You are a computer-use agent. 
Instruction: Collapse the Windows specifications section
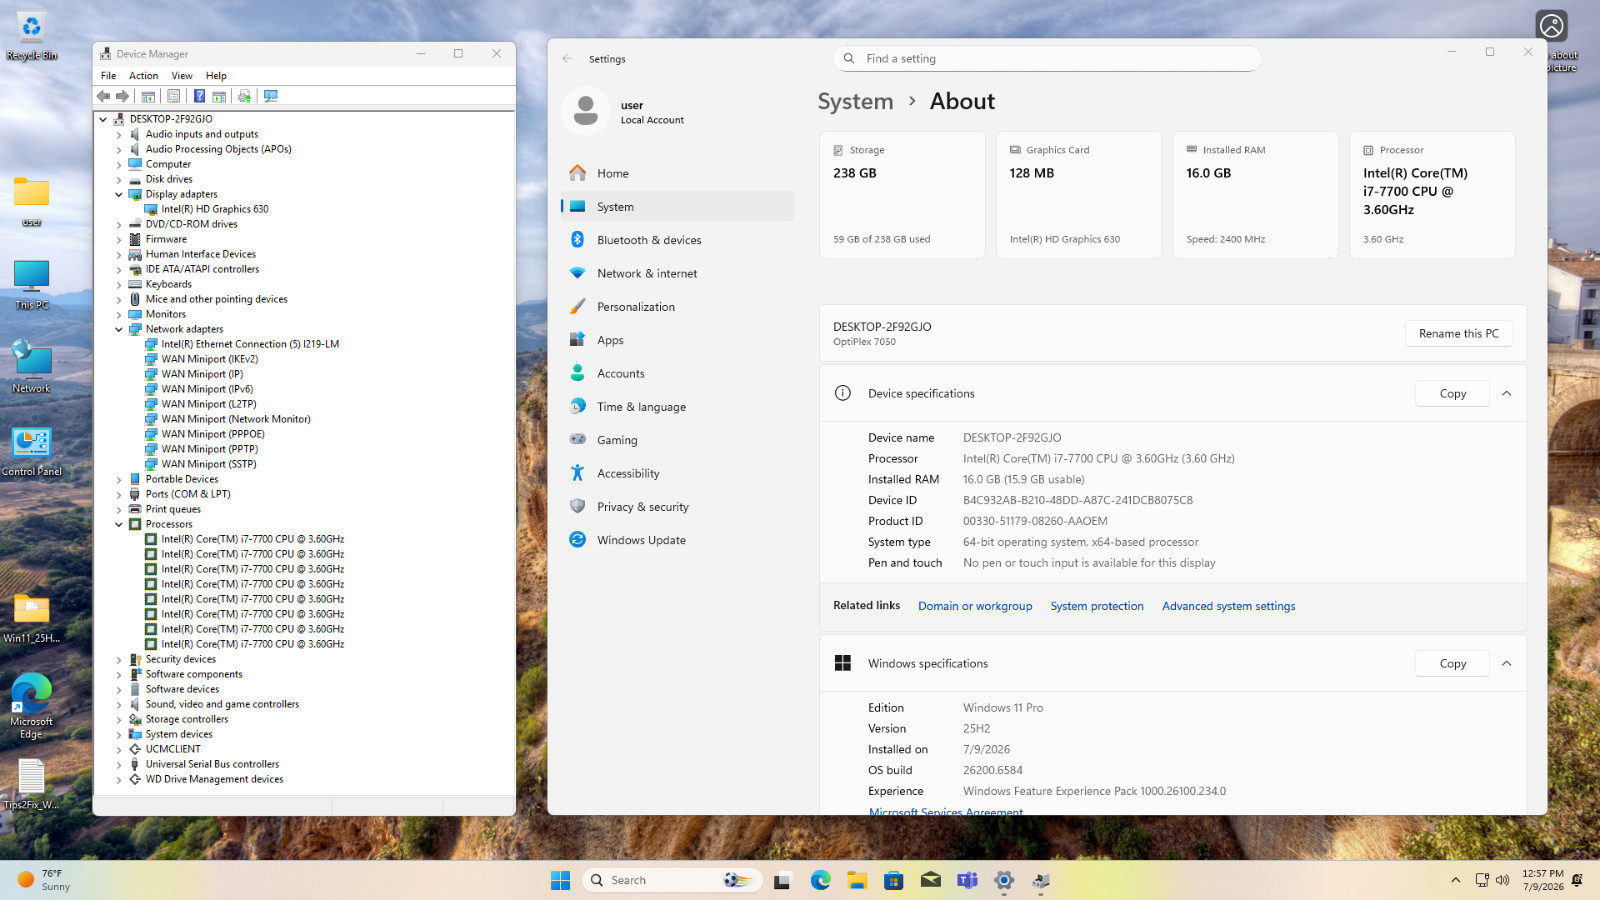click(x=1506, y=664)
